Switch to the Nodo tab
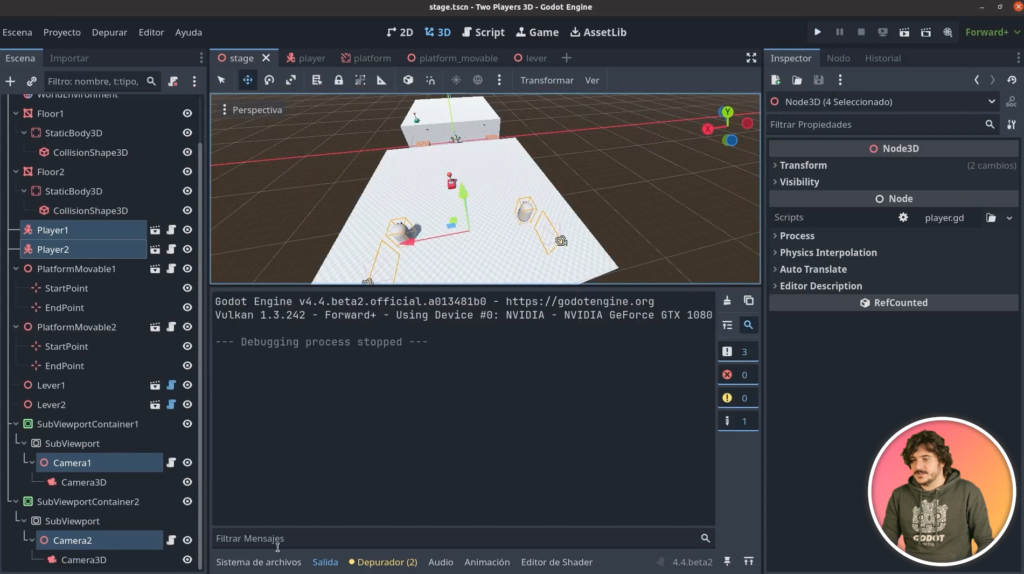Viewport: 1024px width, 574px height. coord(838,58)
